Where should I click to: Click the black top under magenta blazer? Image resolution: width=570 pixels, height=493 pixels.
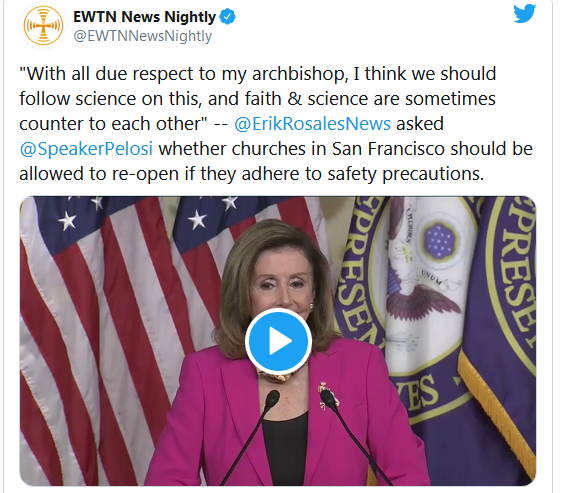coord(286,449)
